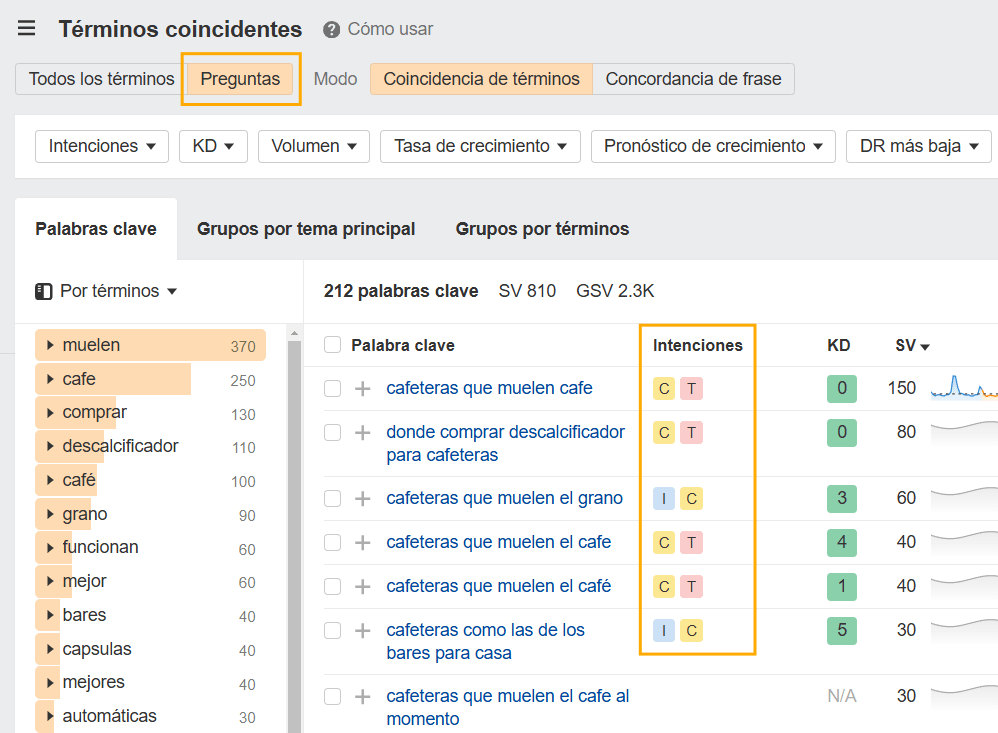Click plus icon next to cafeteras que muelen el grano
This screenshot has height=733, width=998.
362,499
